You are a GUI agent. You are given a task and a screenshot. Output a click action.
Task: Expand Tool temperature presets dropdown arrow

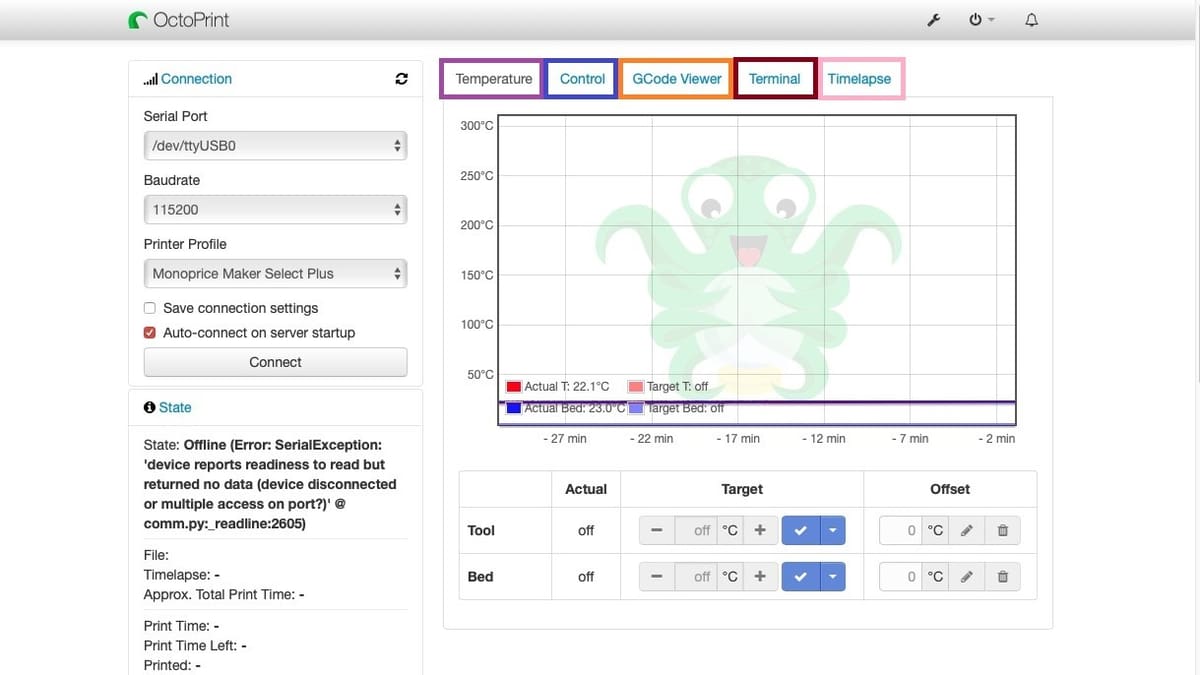click(832, 531)
